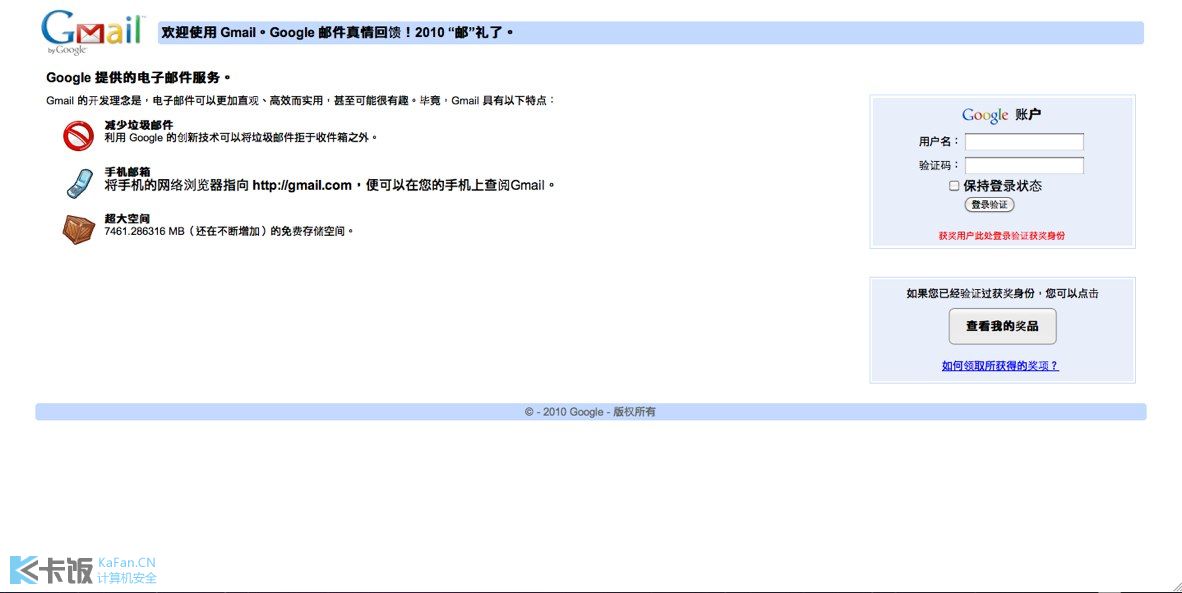The image size is (1182, 593).
Task: Click the 减少垃圾邮件 heading
Action: pos(139,125)
